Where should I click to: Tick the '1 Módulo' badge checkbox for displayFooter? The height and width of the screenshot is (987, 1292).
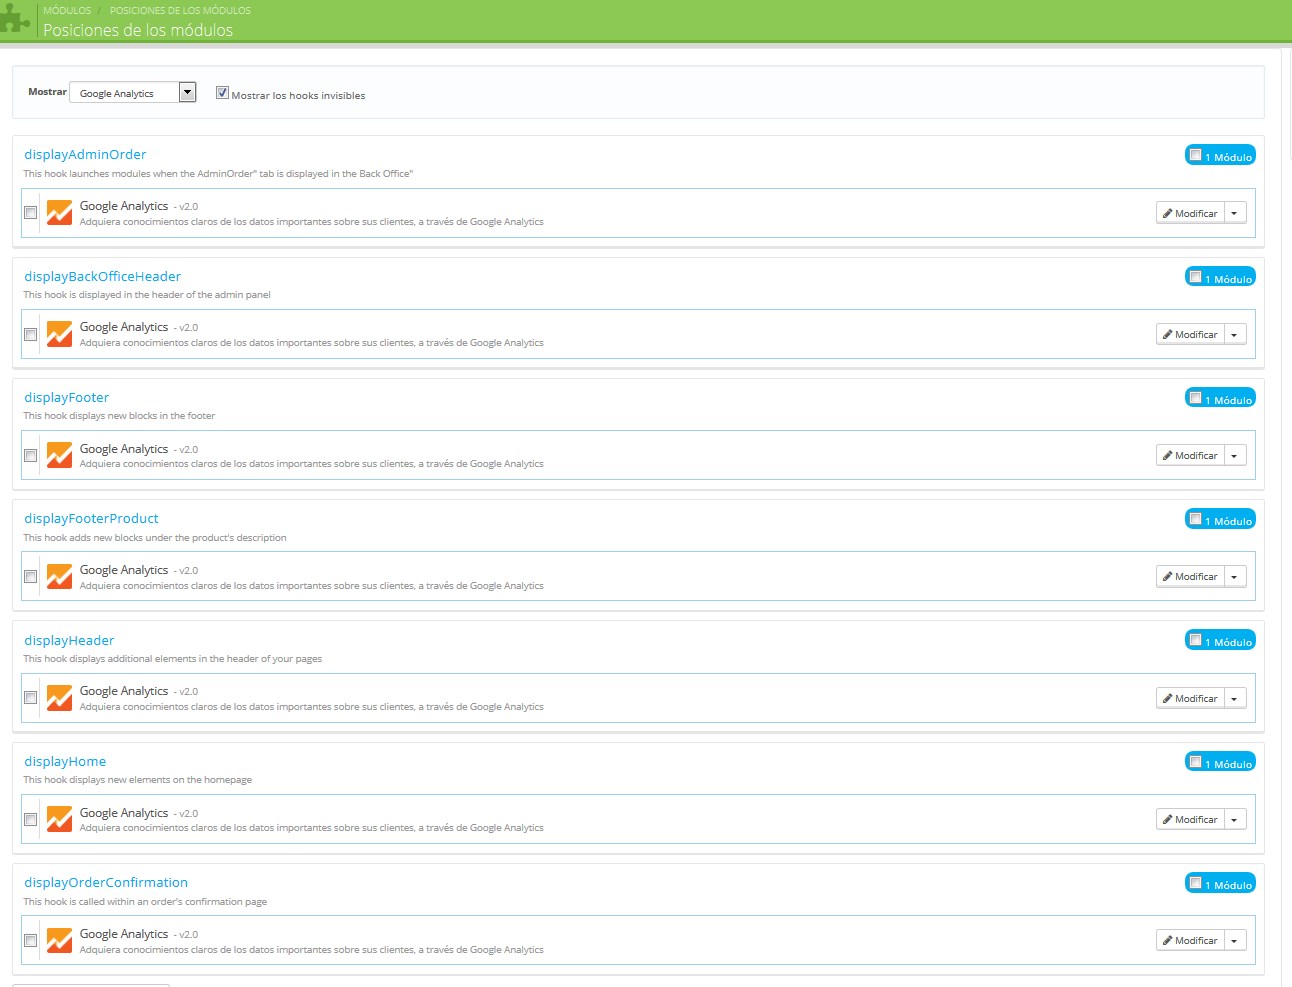1195,397
